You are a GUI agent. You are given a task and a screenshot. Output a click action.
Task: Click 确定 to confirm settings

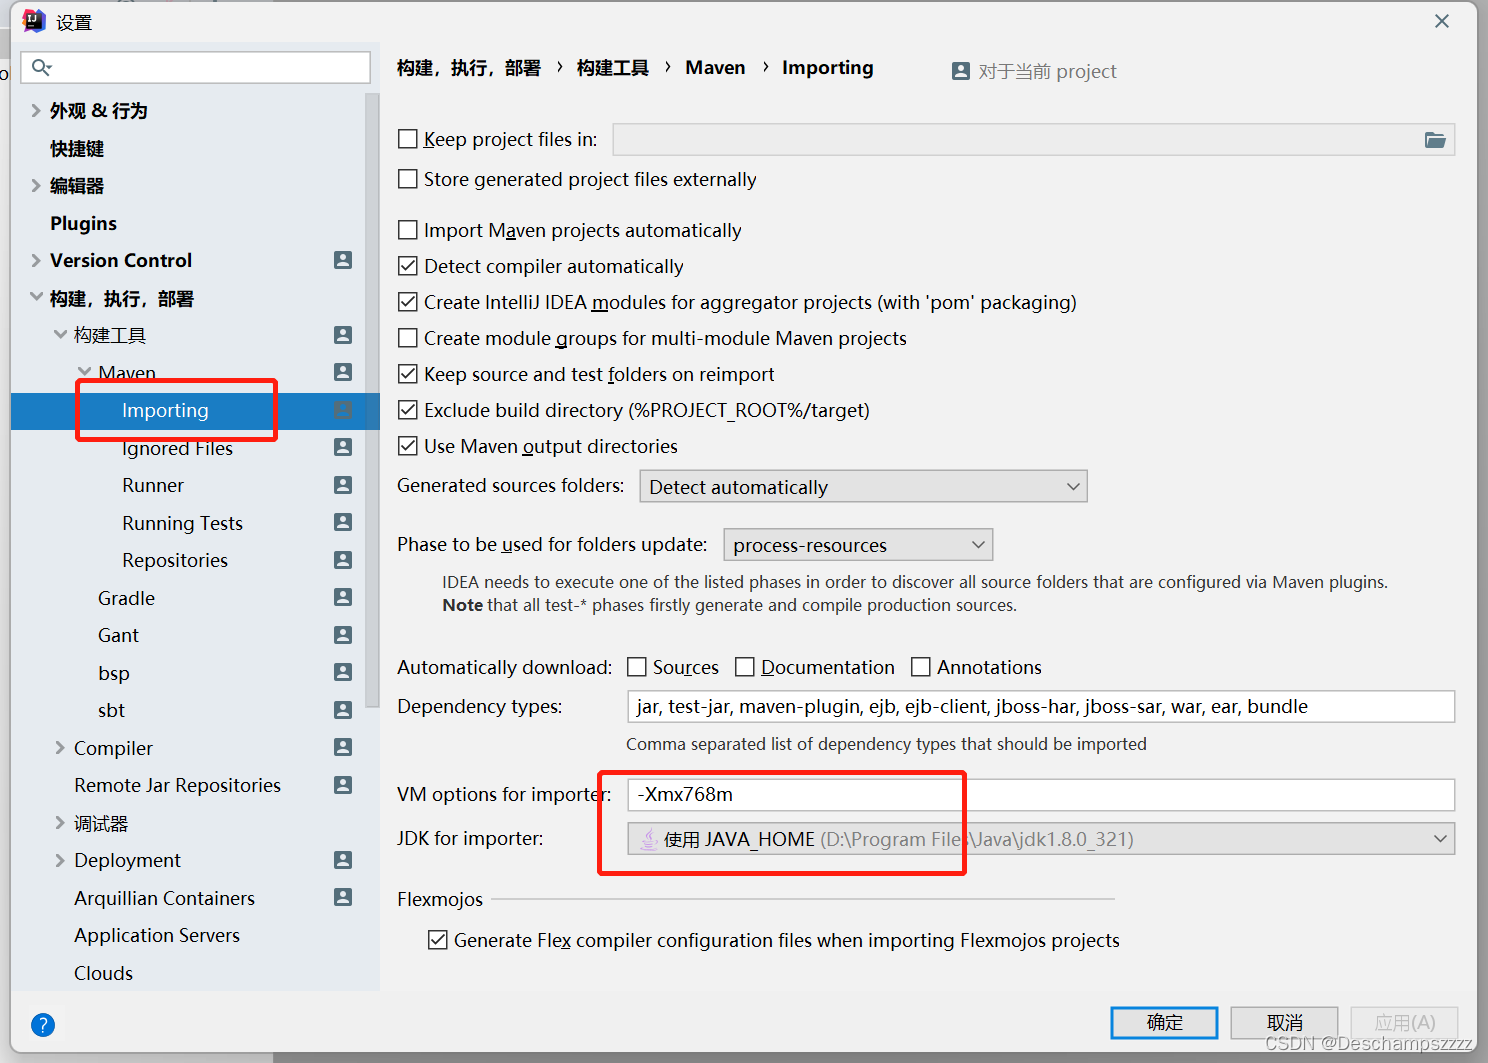click(x=1164, y=1022)
